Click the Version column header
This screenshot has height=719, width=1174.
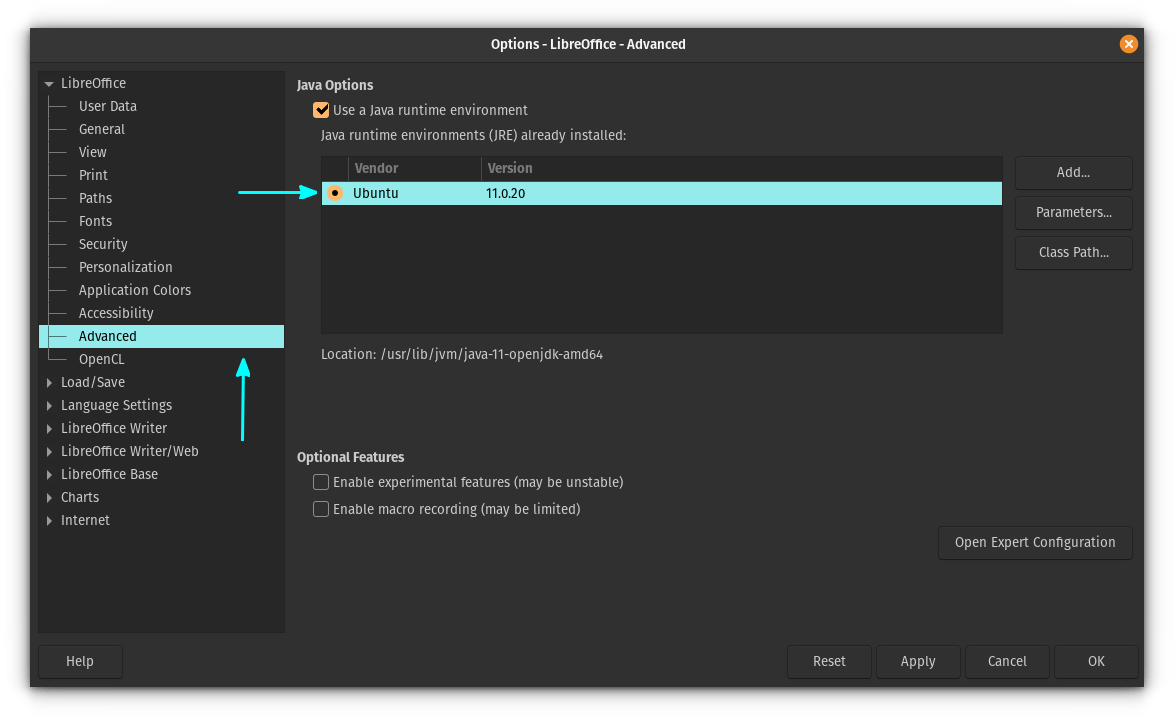(x=510, y=168)
